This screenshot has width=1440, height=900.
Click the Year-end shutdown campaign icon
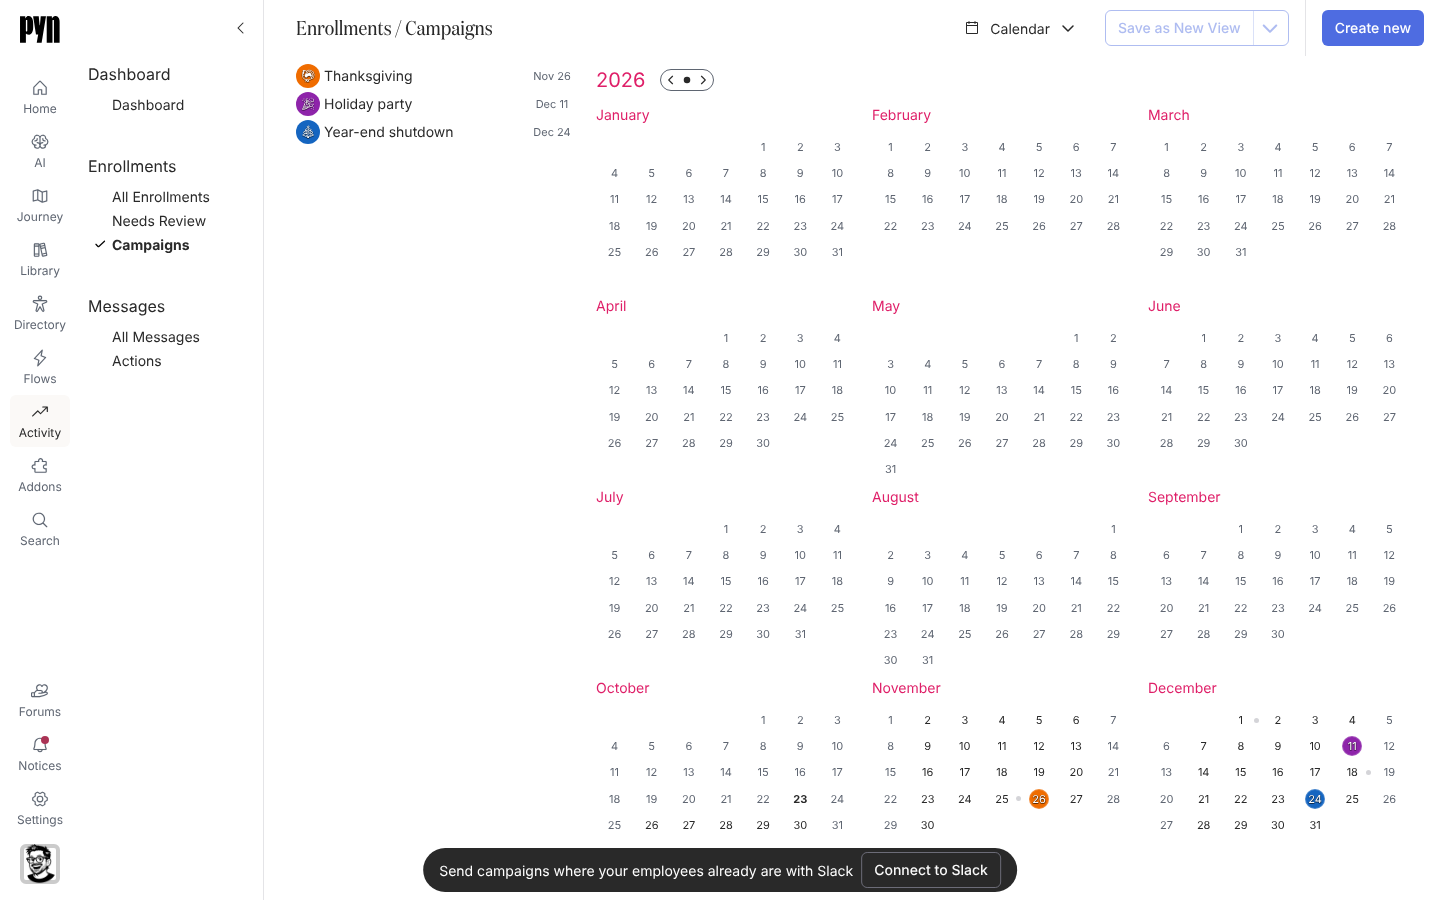click(x=308, y=132)
